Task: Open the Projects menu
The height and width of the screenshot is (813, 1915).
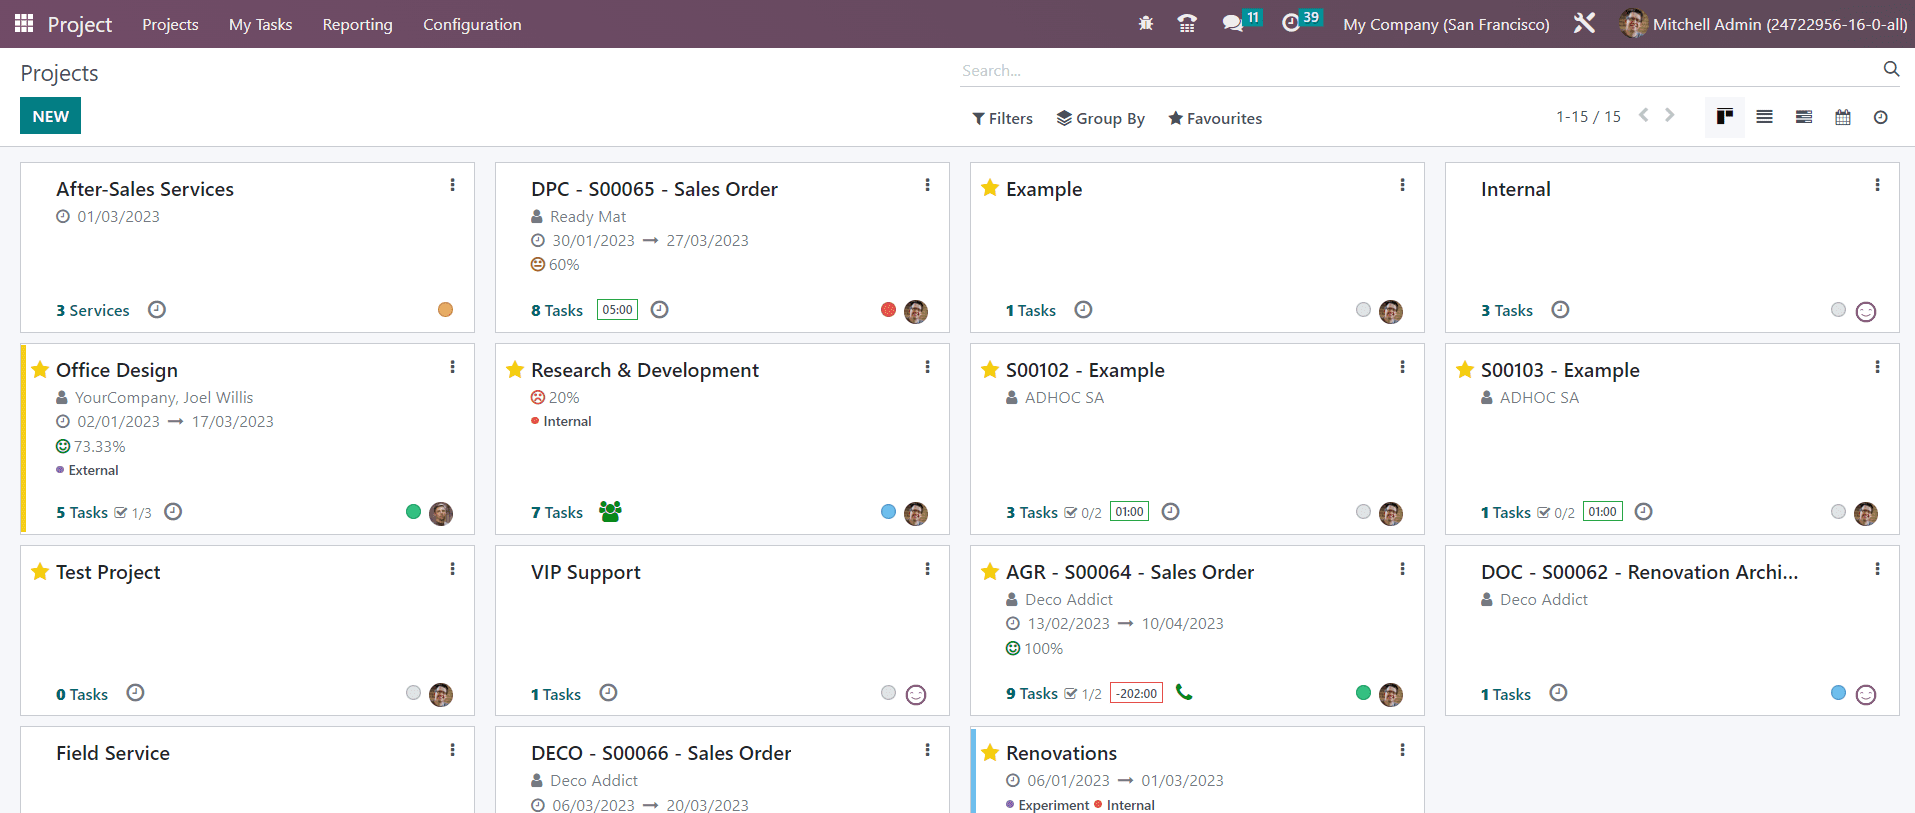Action: (x=170, y=24)
